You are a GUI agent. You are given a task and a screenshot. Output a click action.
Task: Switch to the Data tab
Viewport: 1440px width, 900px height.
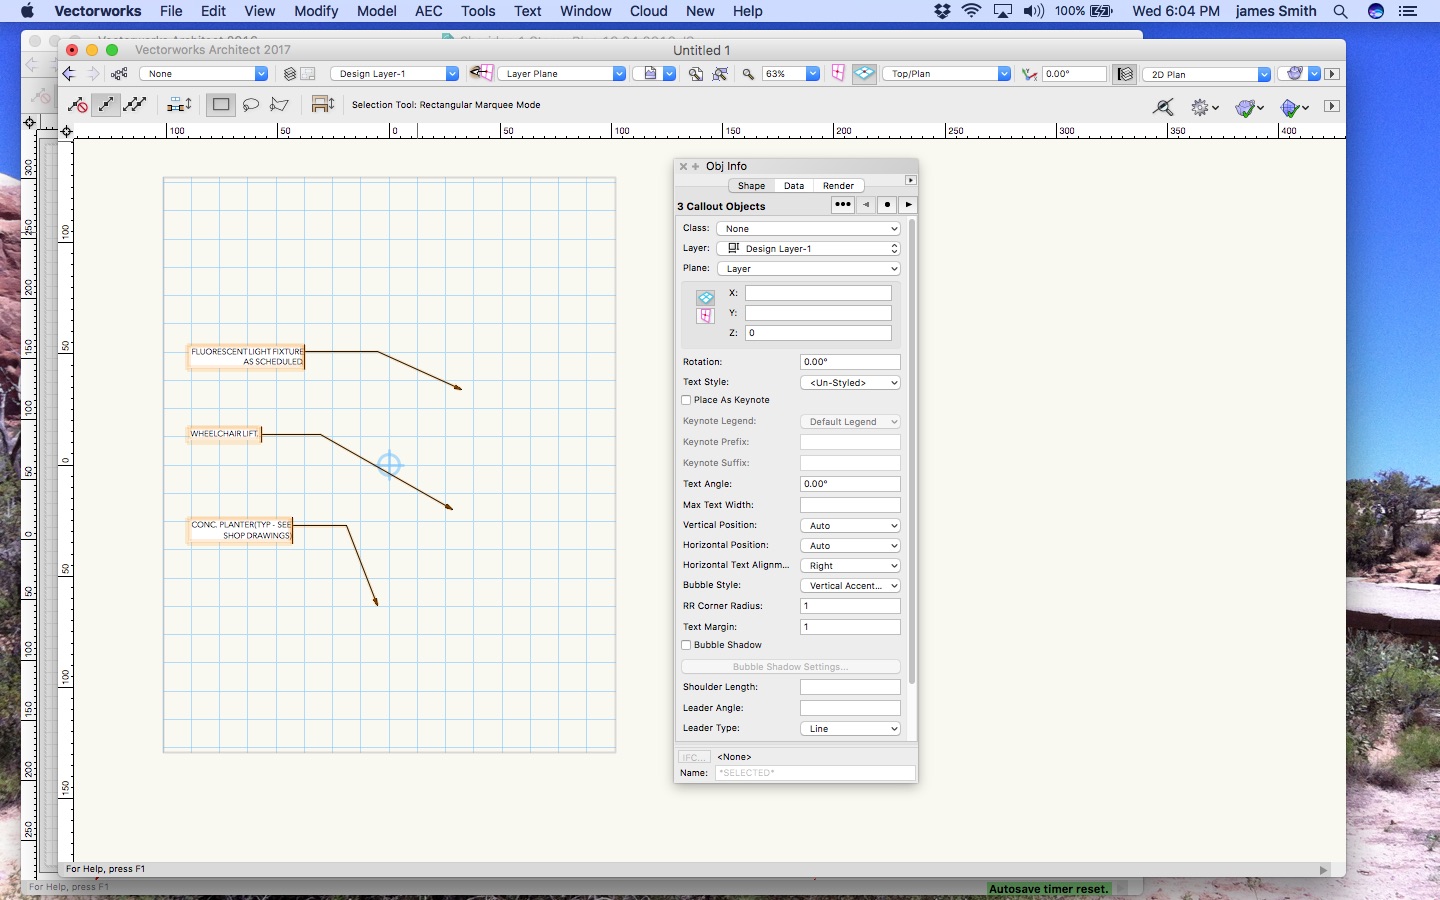click(x=794, y=186)
